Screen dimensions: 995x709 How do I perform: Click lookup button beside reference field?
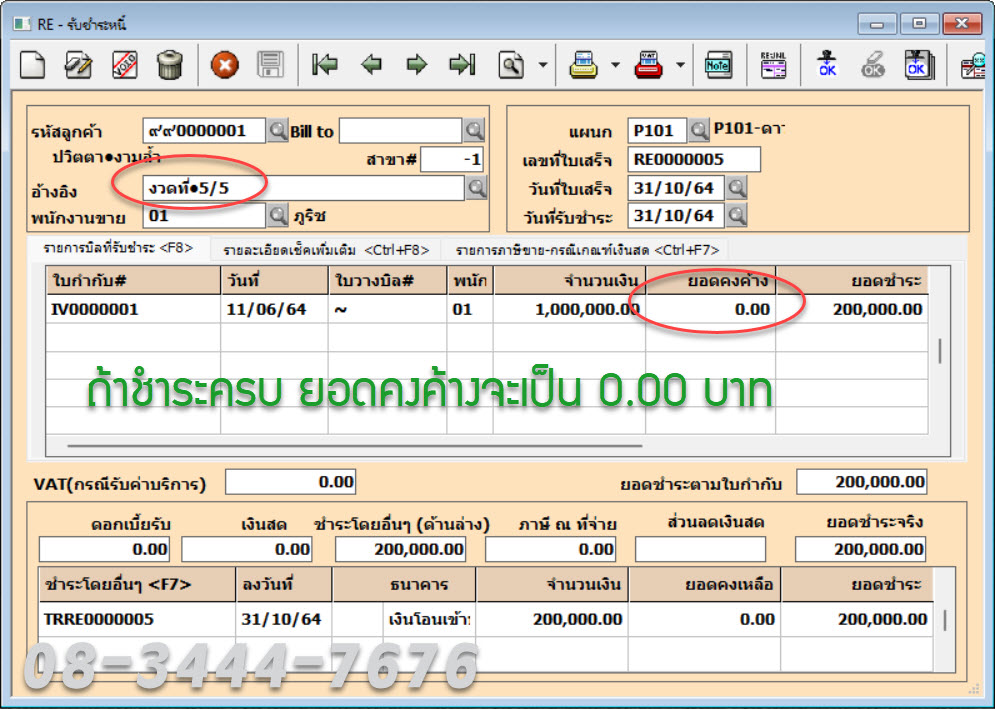(x=477, y=188)
